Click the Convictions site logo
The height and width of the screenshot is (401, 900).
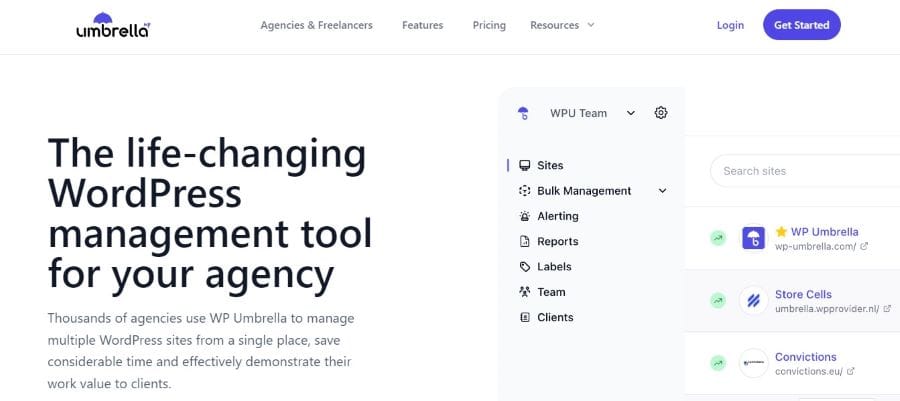[753, 363]
